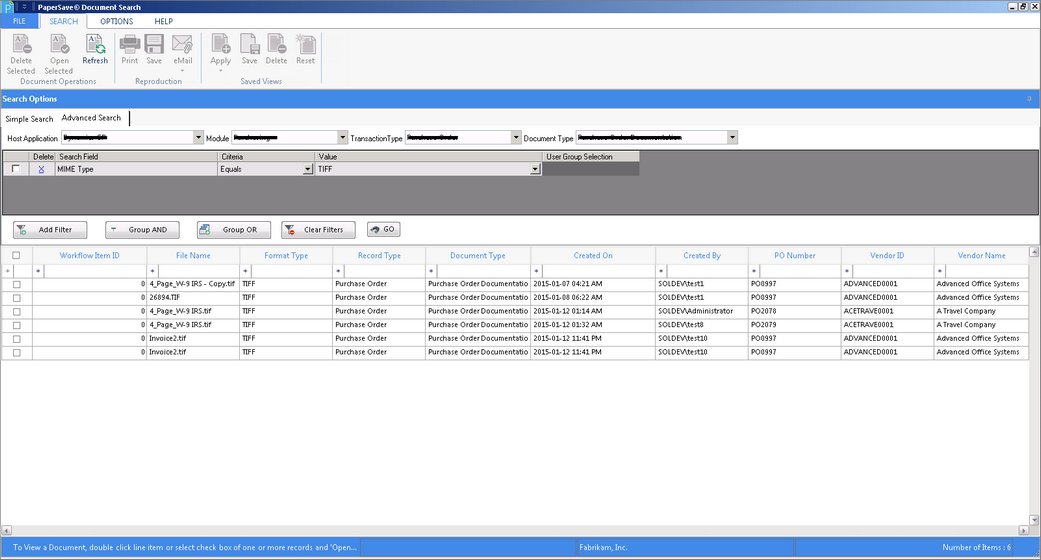This screenshot has height=560, width=1041.
Task: Click the Refresh icon in ribbon
Action: [95, 44]
